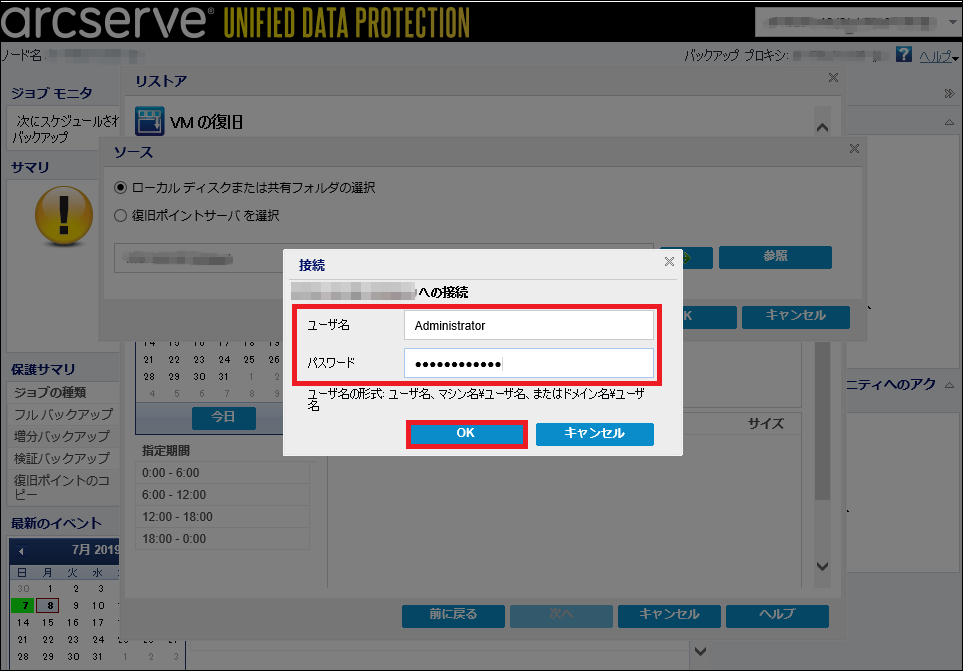Collapse the right panel double-chevron

click(949, 93)
